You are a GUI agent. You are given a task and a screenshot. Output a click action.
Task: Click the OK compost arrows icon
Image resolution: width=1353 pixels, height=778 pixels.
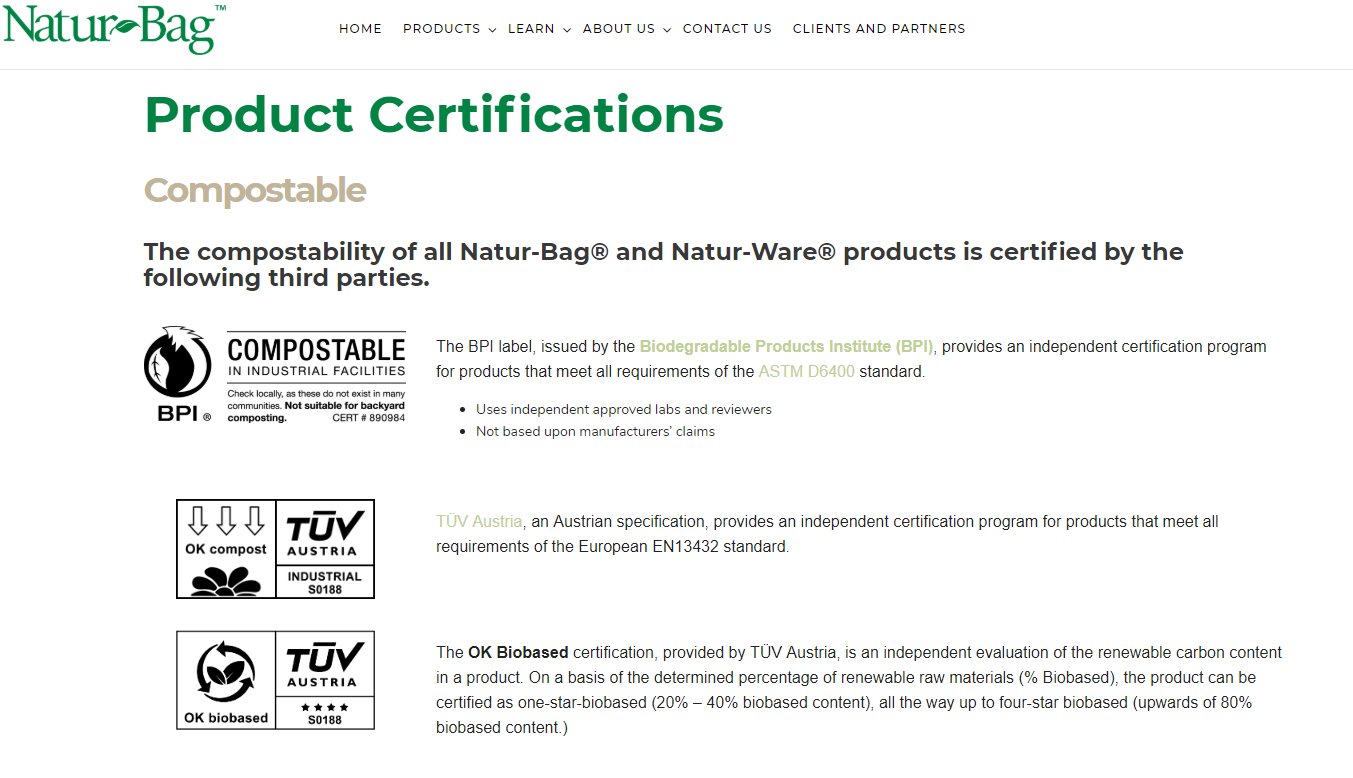pyautogui.click(x=226, y=521)
